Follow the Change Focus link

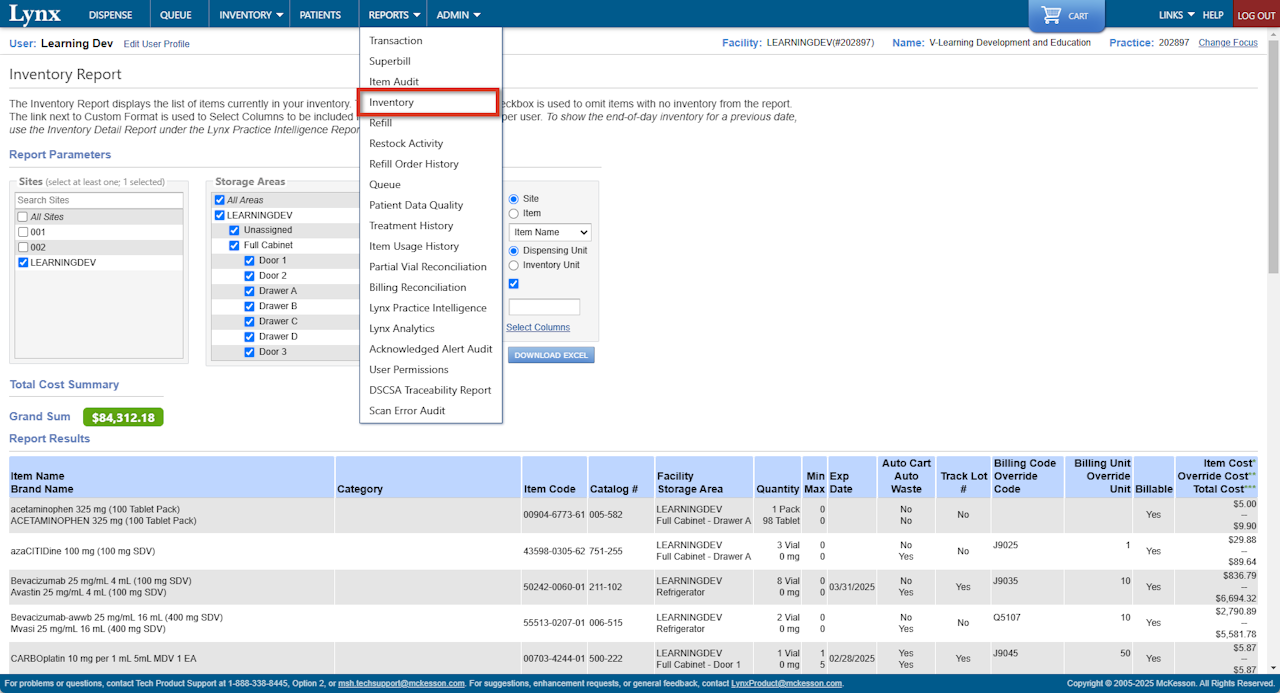(1227, 43)
